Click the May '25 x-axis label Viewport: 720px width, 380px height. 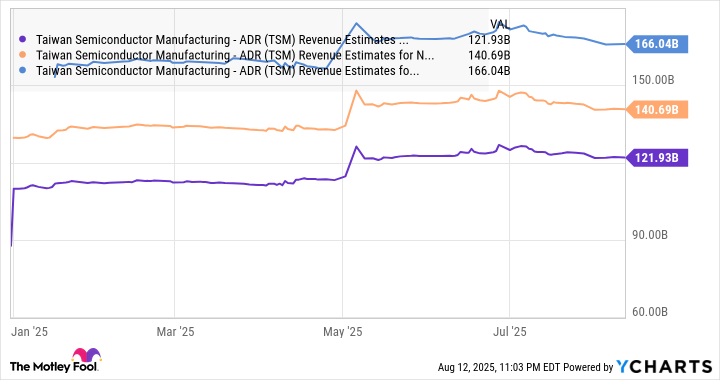click(343, 332)
